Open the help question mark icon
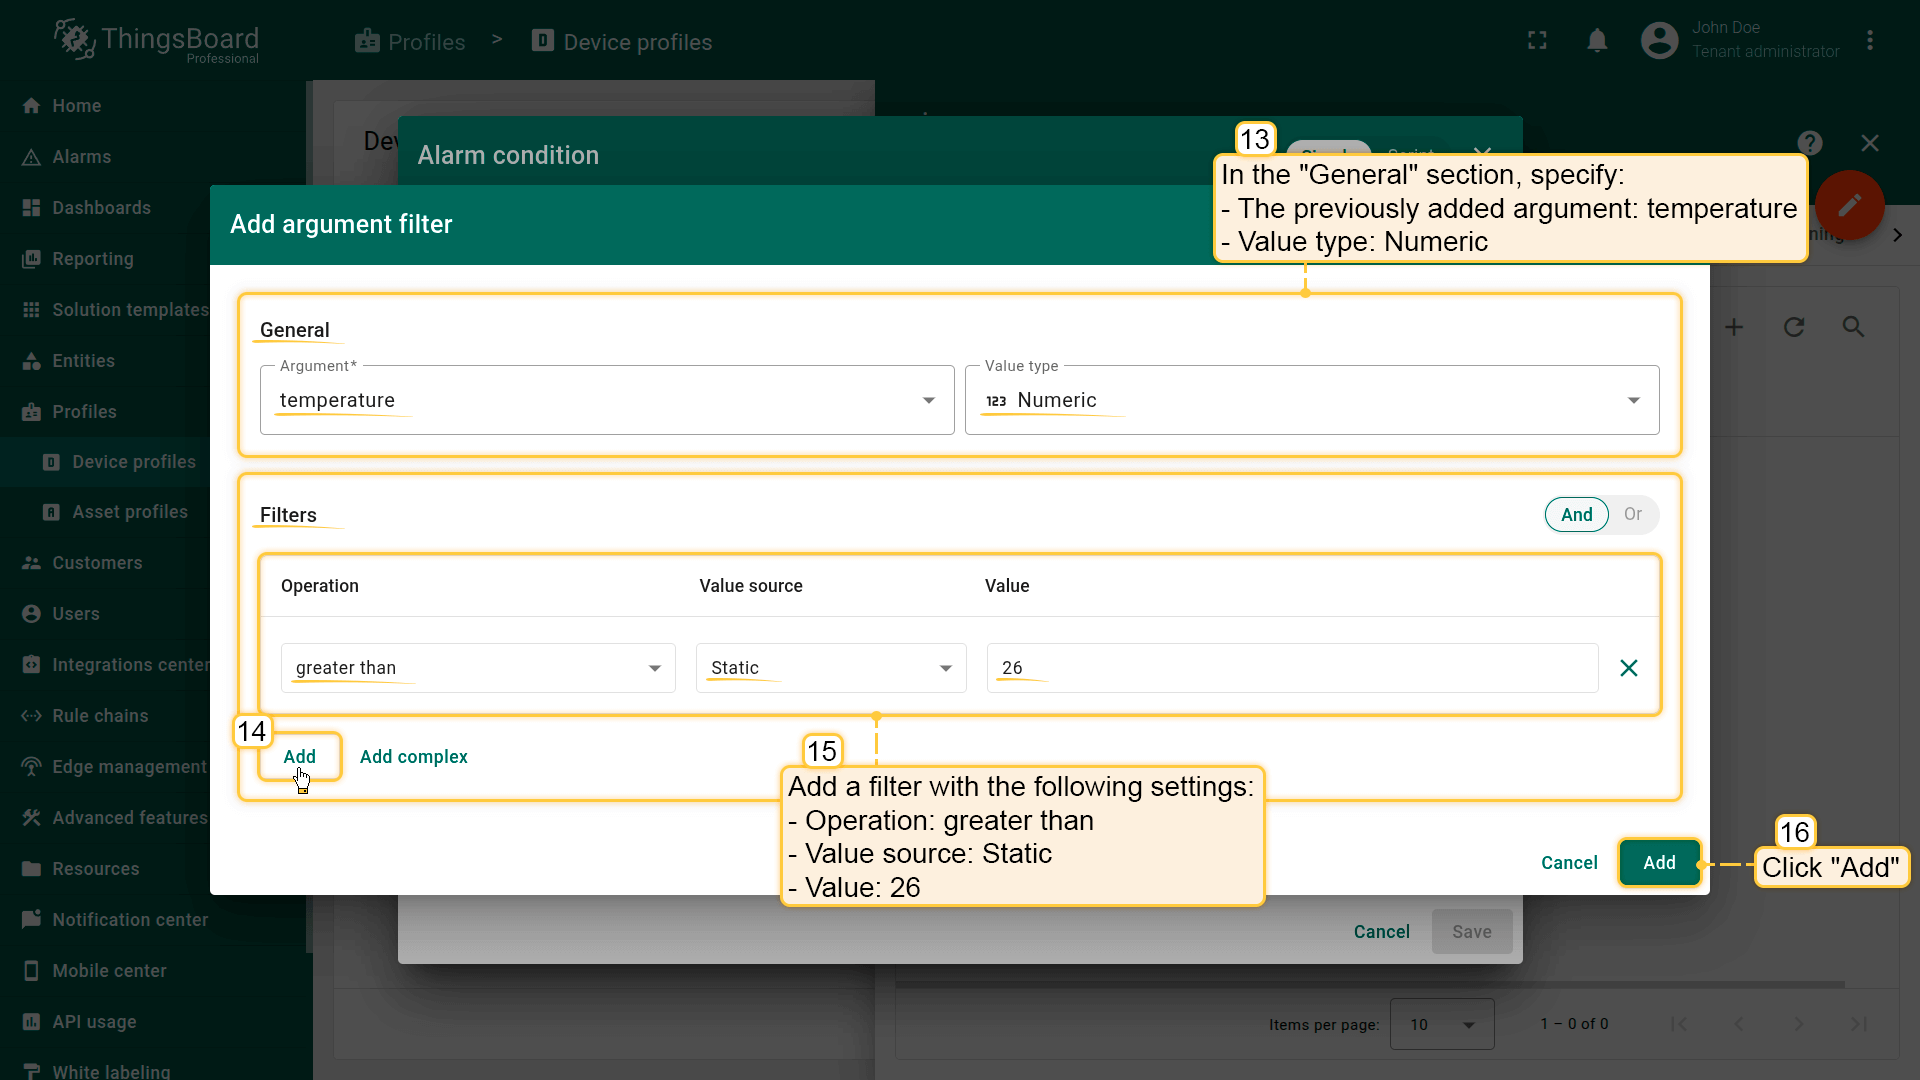 tap(1809, 143)
